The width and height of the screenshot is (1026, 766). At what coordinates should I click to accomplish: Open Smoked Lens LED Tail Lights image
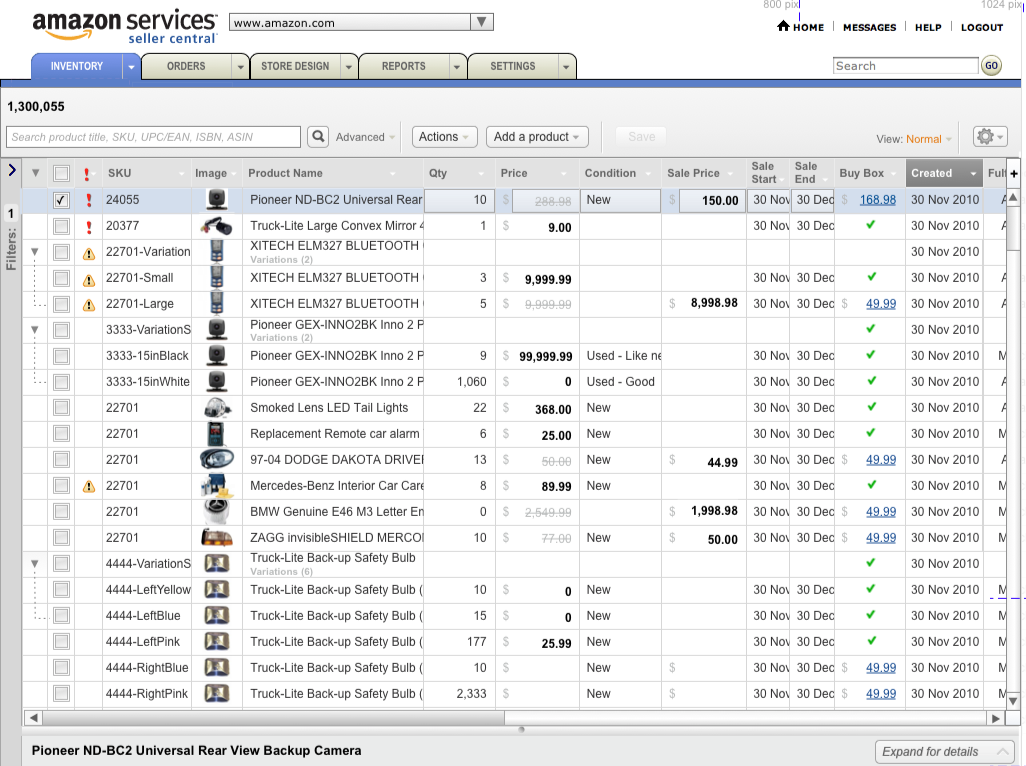217,408
